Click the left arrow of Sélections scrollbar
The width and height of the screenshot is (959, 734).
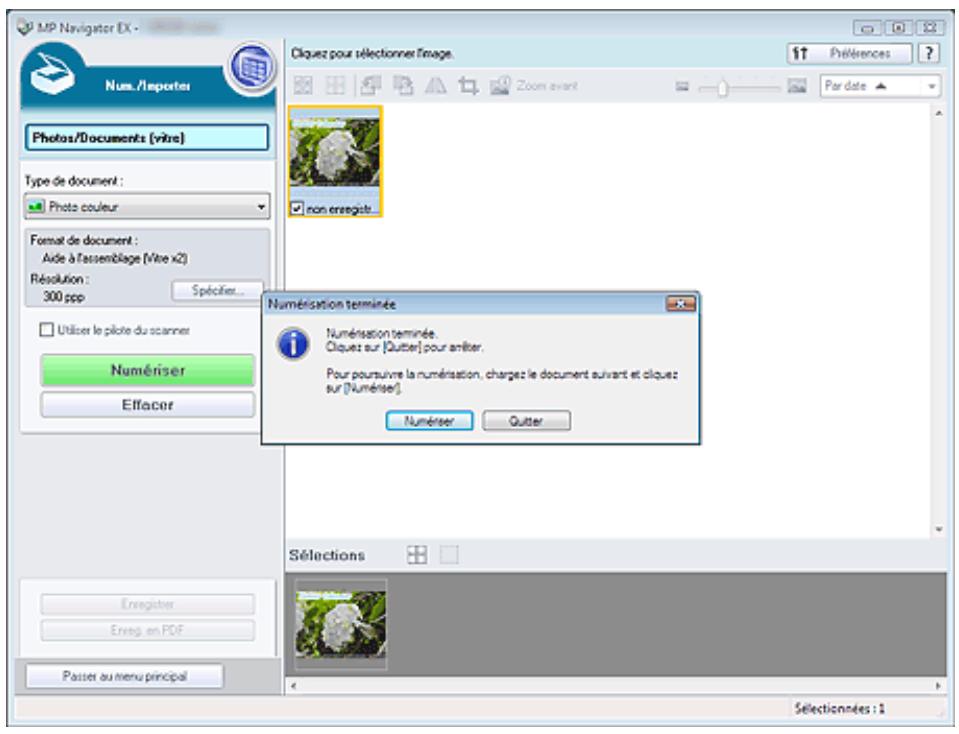294,686
